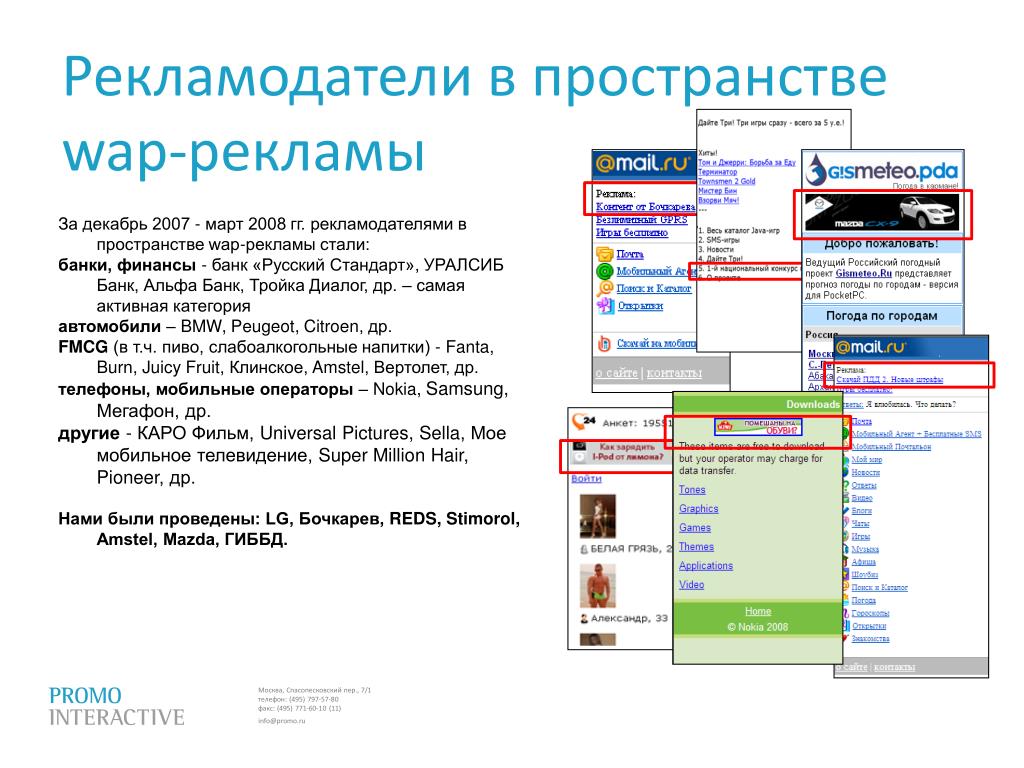Viewport: 1024px width, 768px height.
Task: Open the Games link on Nokia page
Action: click(x=694, y=527)
